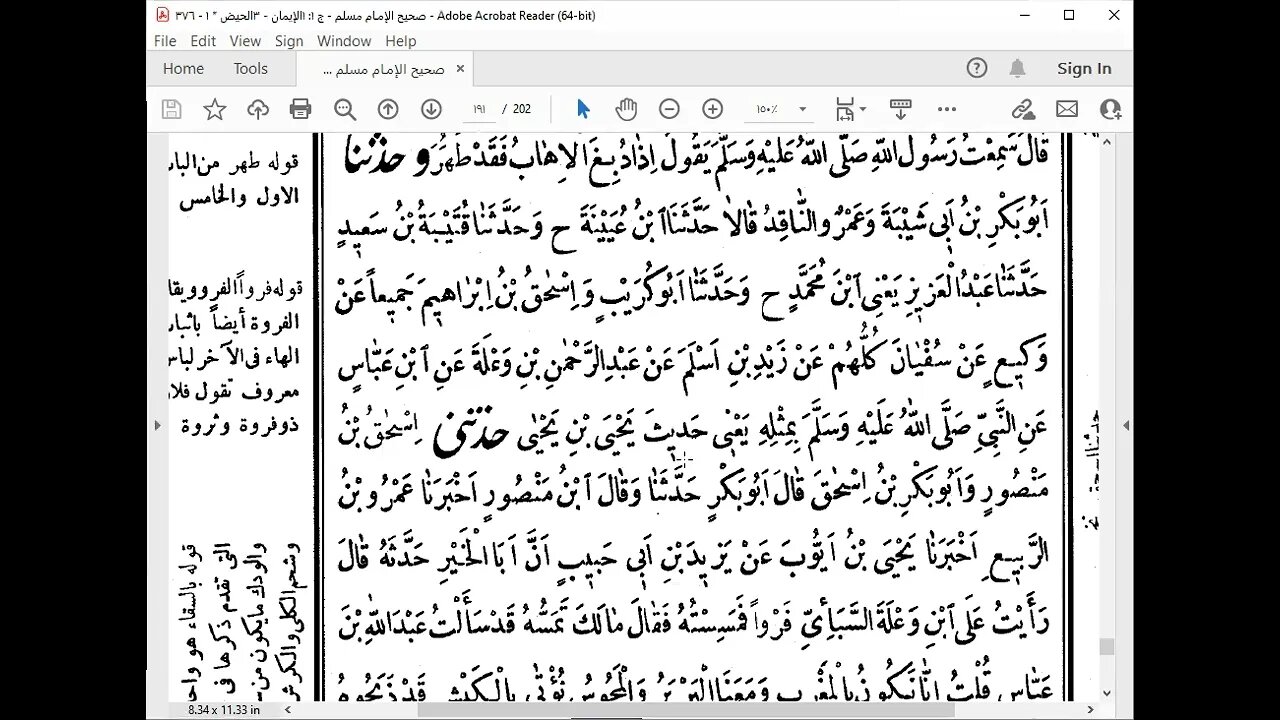Click the page number input field
1280x720 pixels.
pyautogui.click(x=479, y=109)
